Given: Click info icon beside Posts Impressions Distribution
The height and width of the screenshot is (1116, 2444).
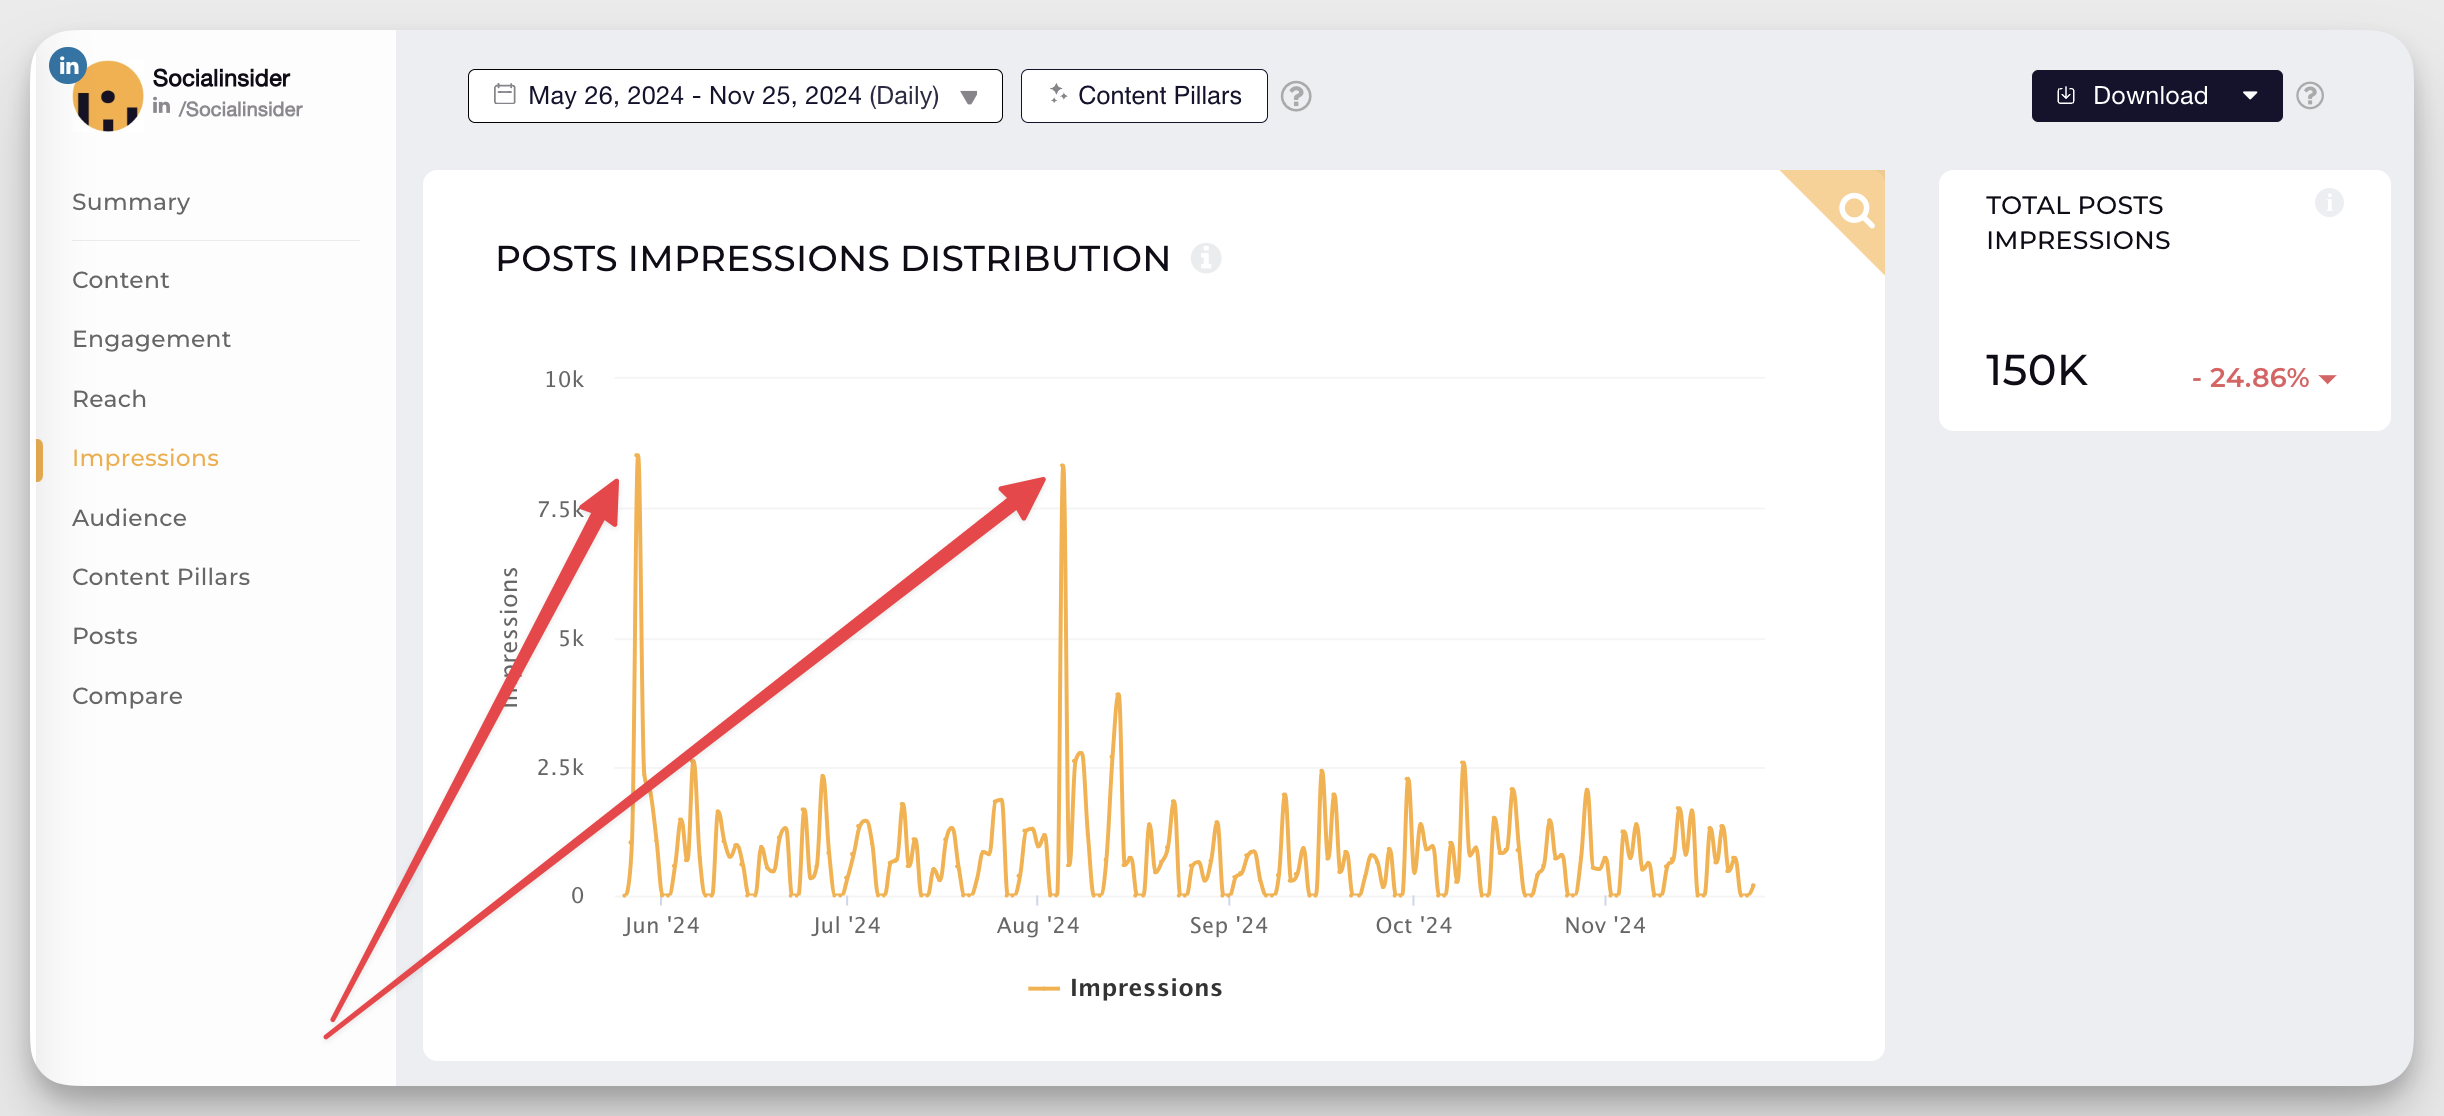Looking at the screenshot, I should coord(1206,258).
